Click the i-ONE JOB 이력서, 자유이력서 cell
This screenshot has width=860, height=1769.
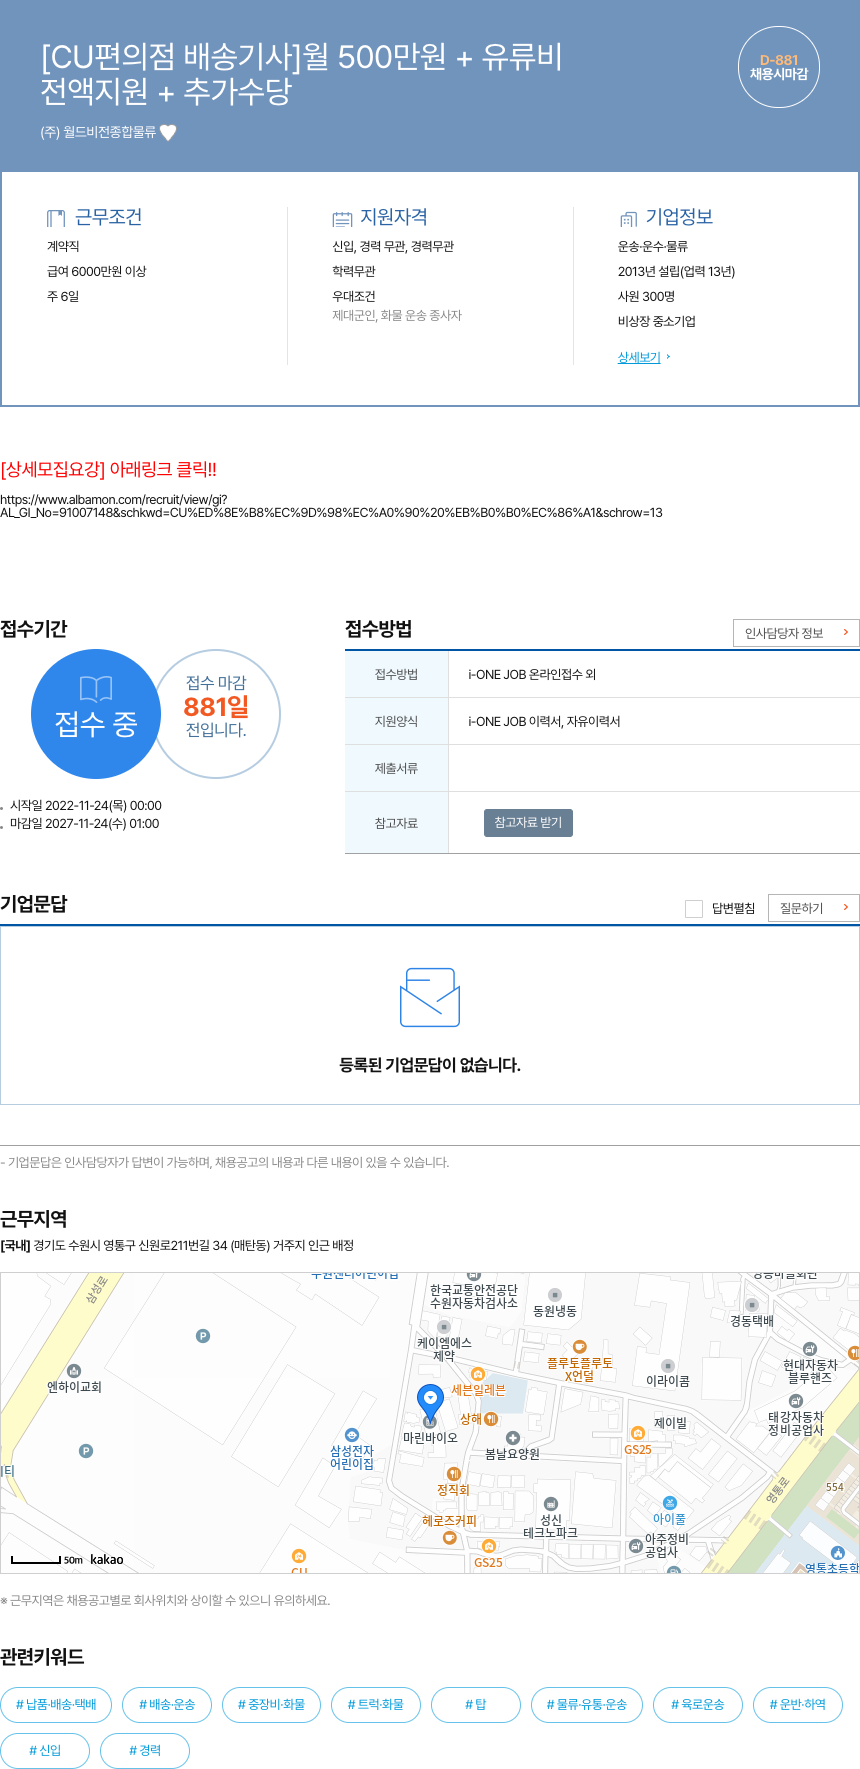(x=544, y=722)
